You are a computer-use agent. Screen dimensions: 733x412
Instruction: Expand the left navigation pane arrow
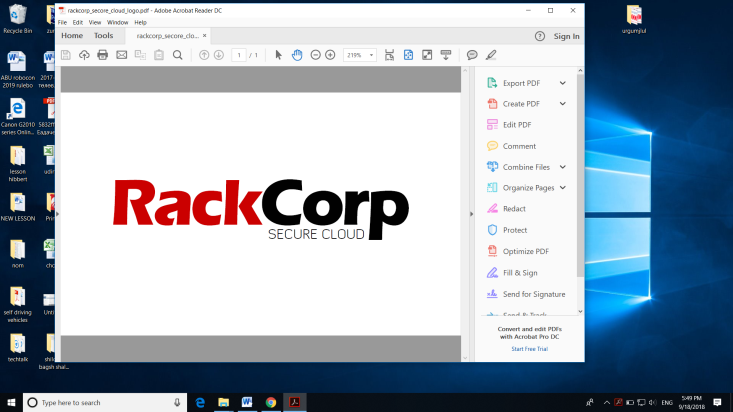tap(57, 214)
